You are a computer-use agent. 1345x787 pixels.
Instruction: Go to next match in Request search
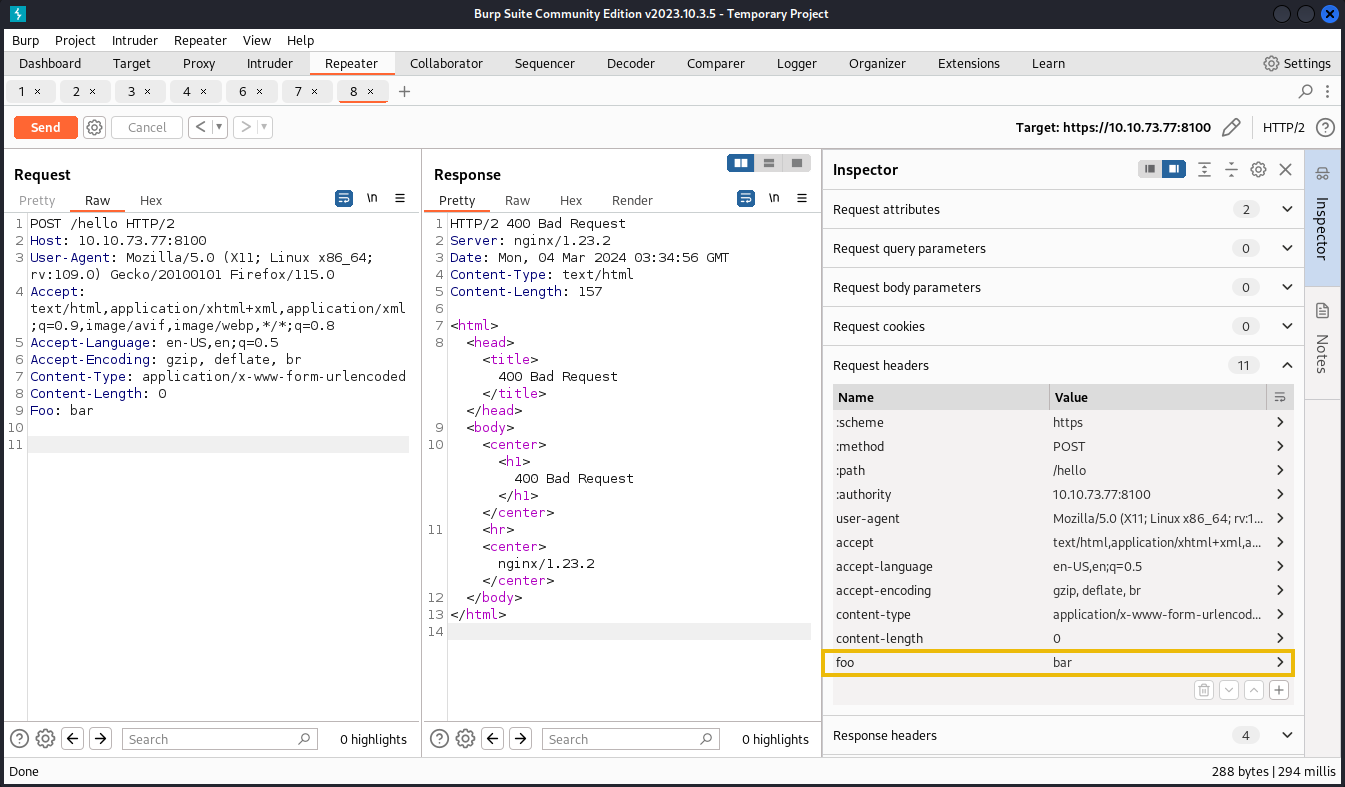click(100, 739)
